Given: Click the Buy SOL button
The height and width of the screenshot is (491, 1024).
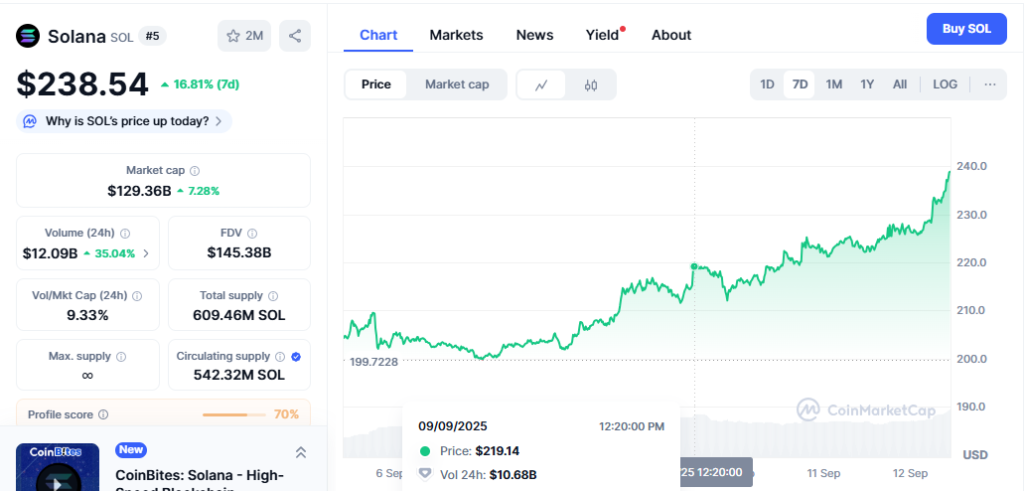Looking at the screenshot, I should tap(967, 29).
